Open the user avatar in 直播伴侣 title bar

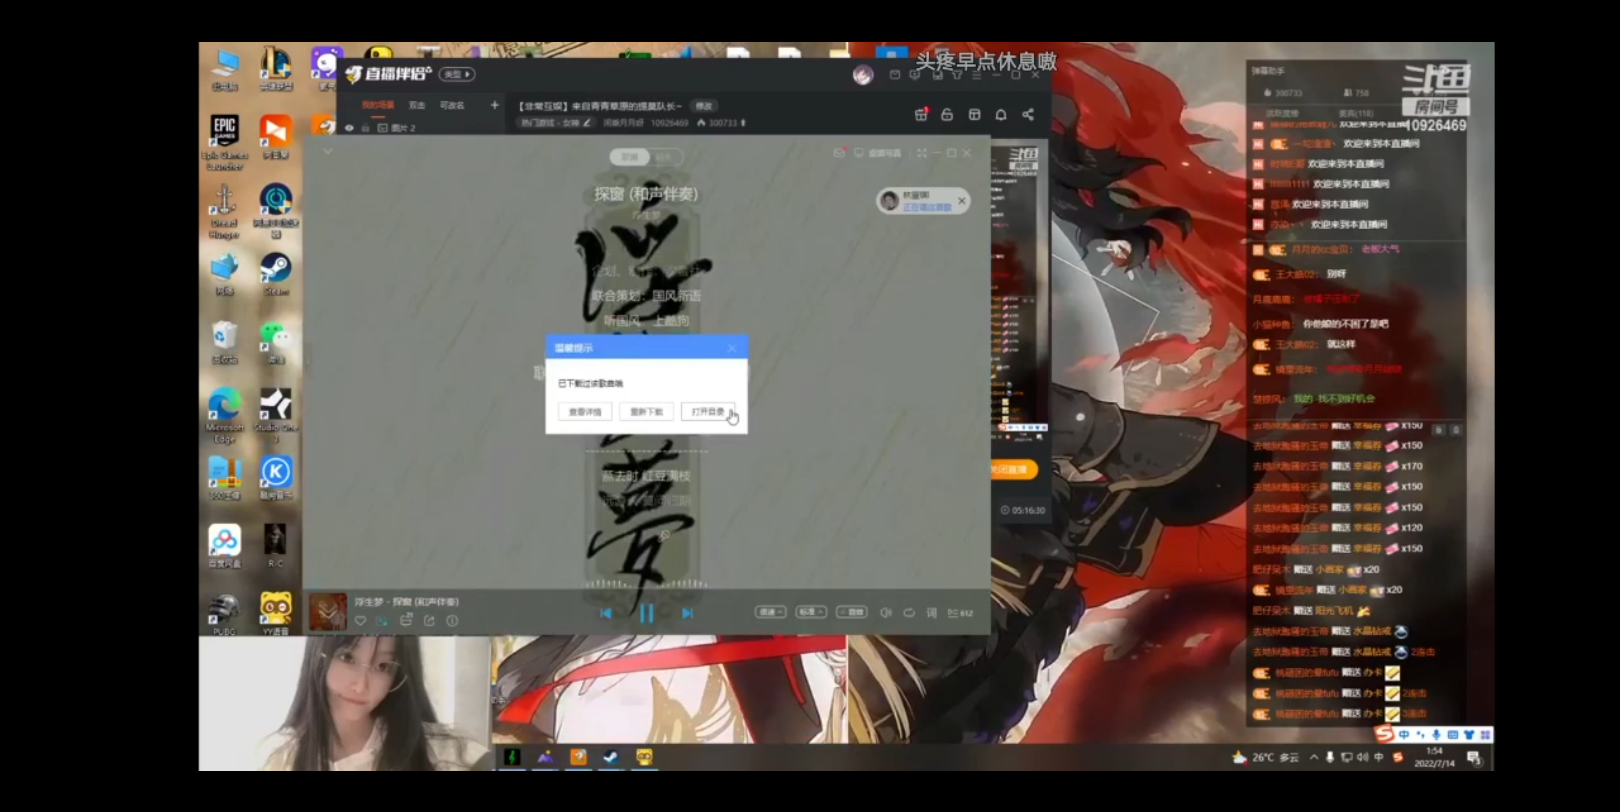tap(862, 75)
